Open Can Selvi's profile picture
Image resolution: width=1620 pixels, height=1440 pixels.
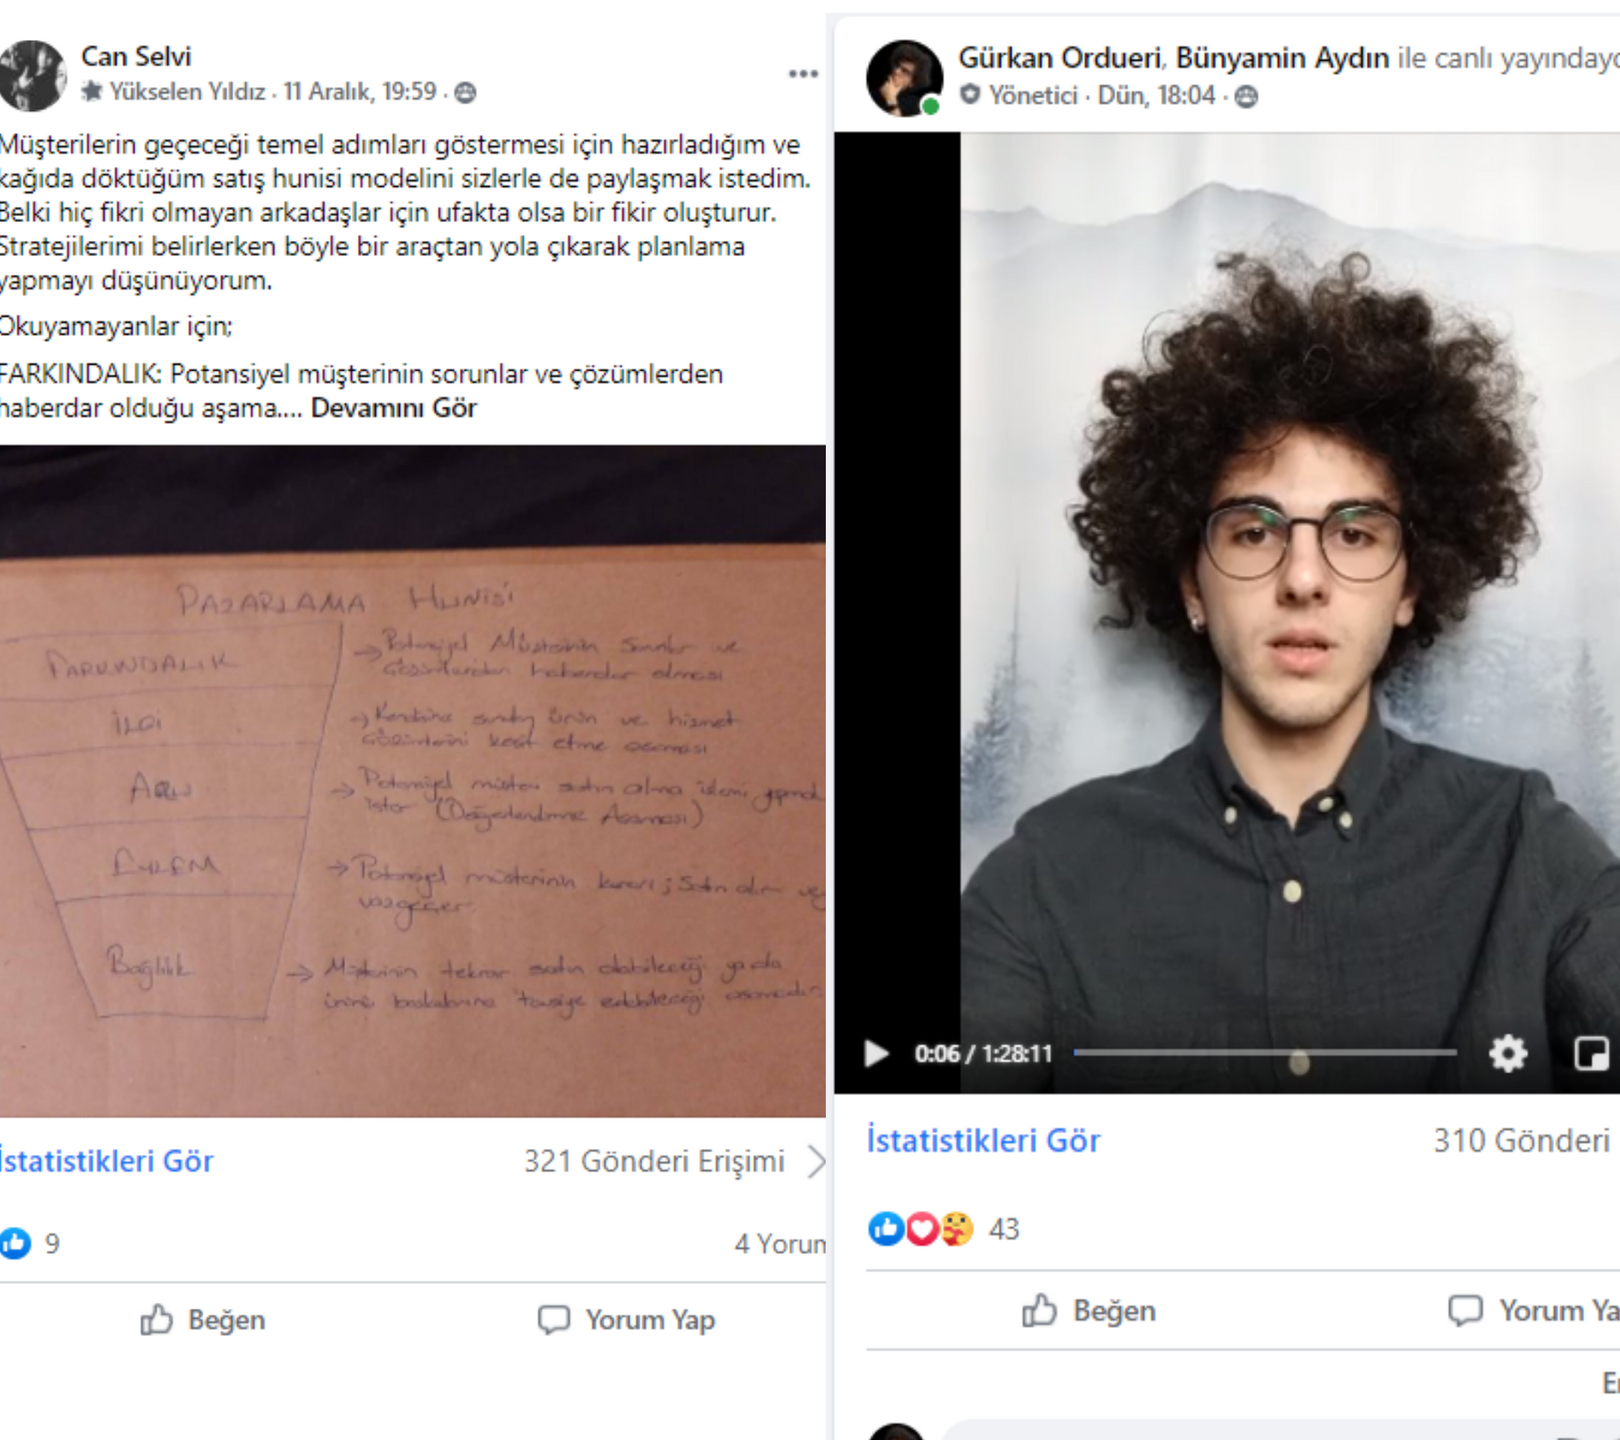33,75
